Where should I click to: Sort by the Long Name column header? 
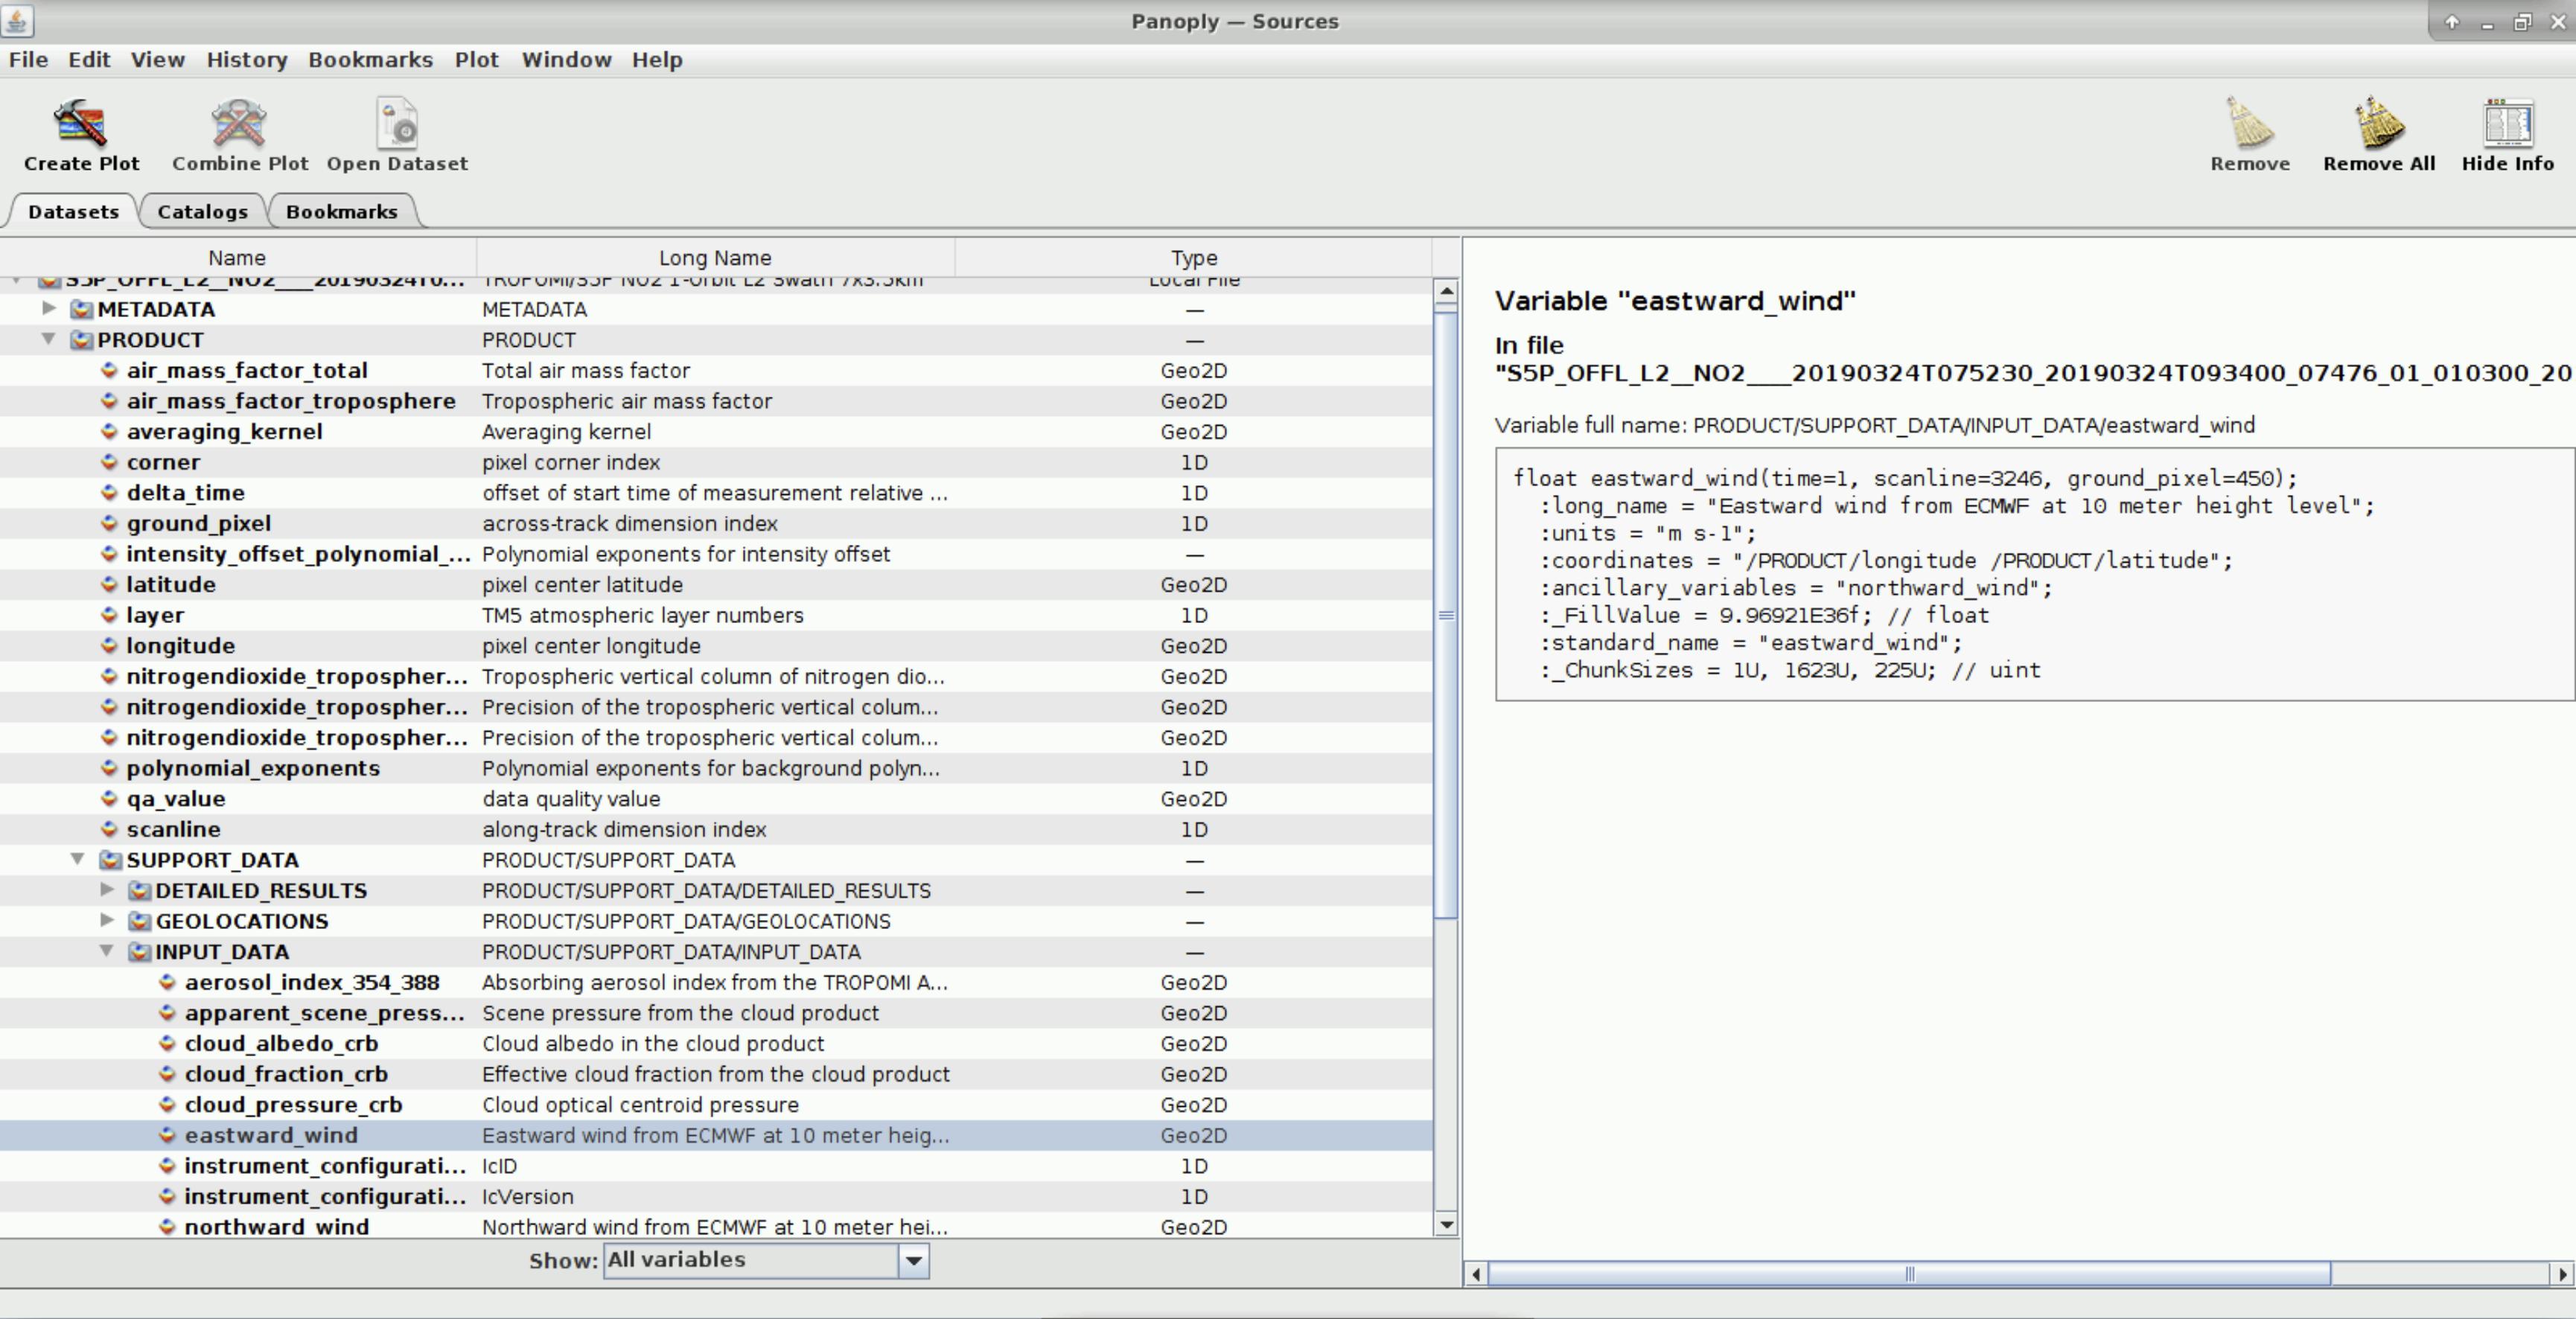(715, 257)
